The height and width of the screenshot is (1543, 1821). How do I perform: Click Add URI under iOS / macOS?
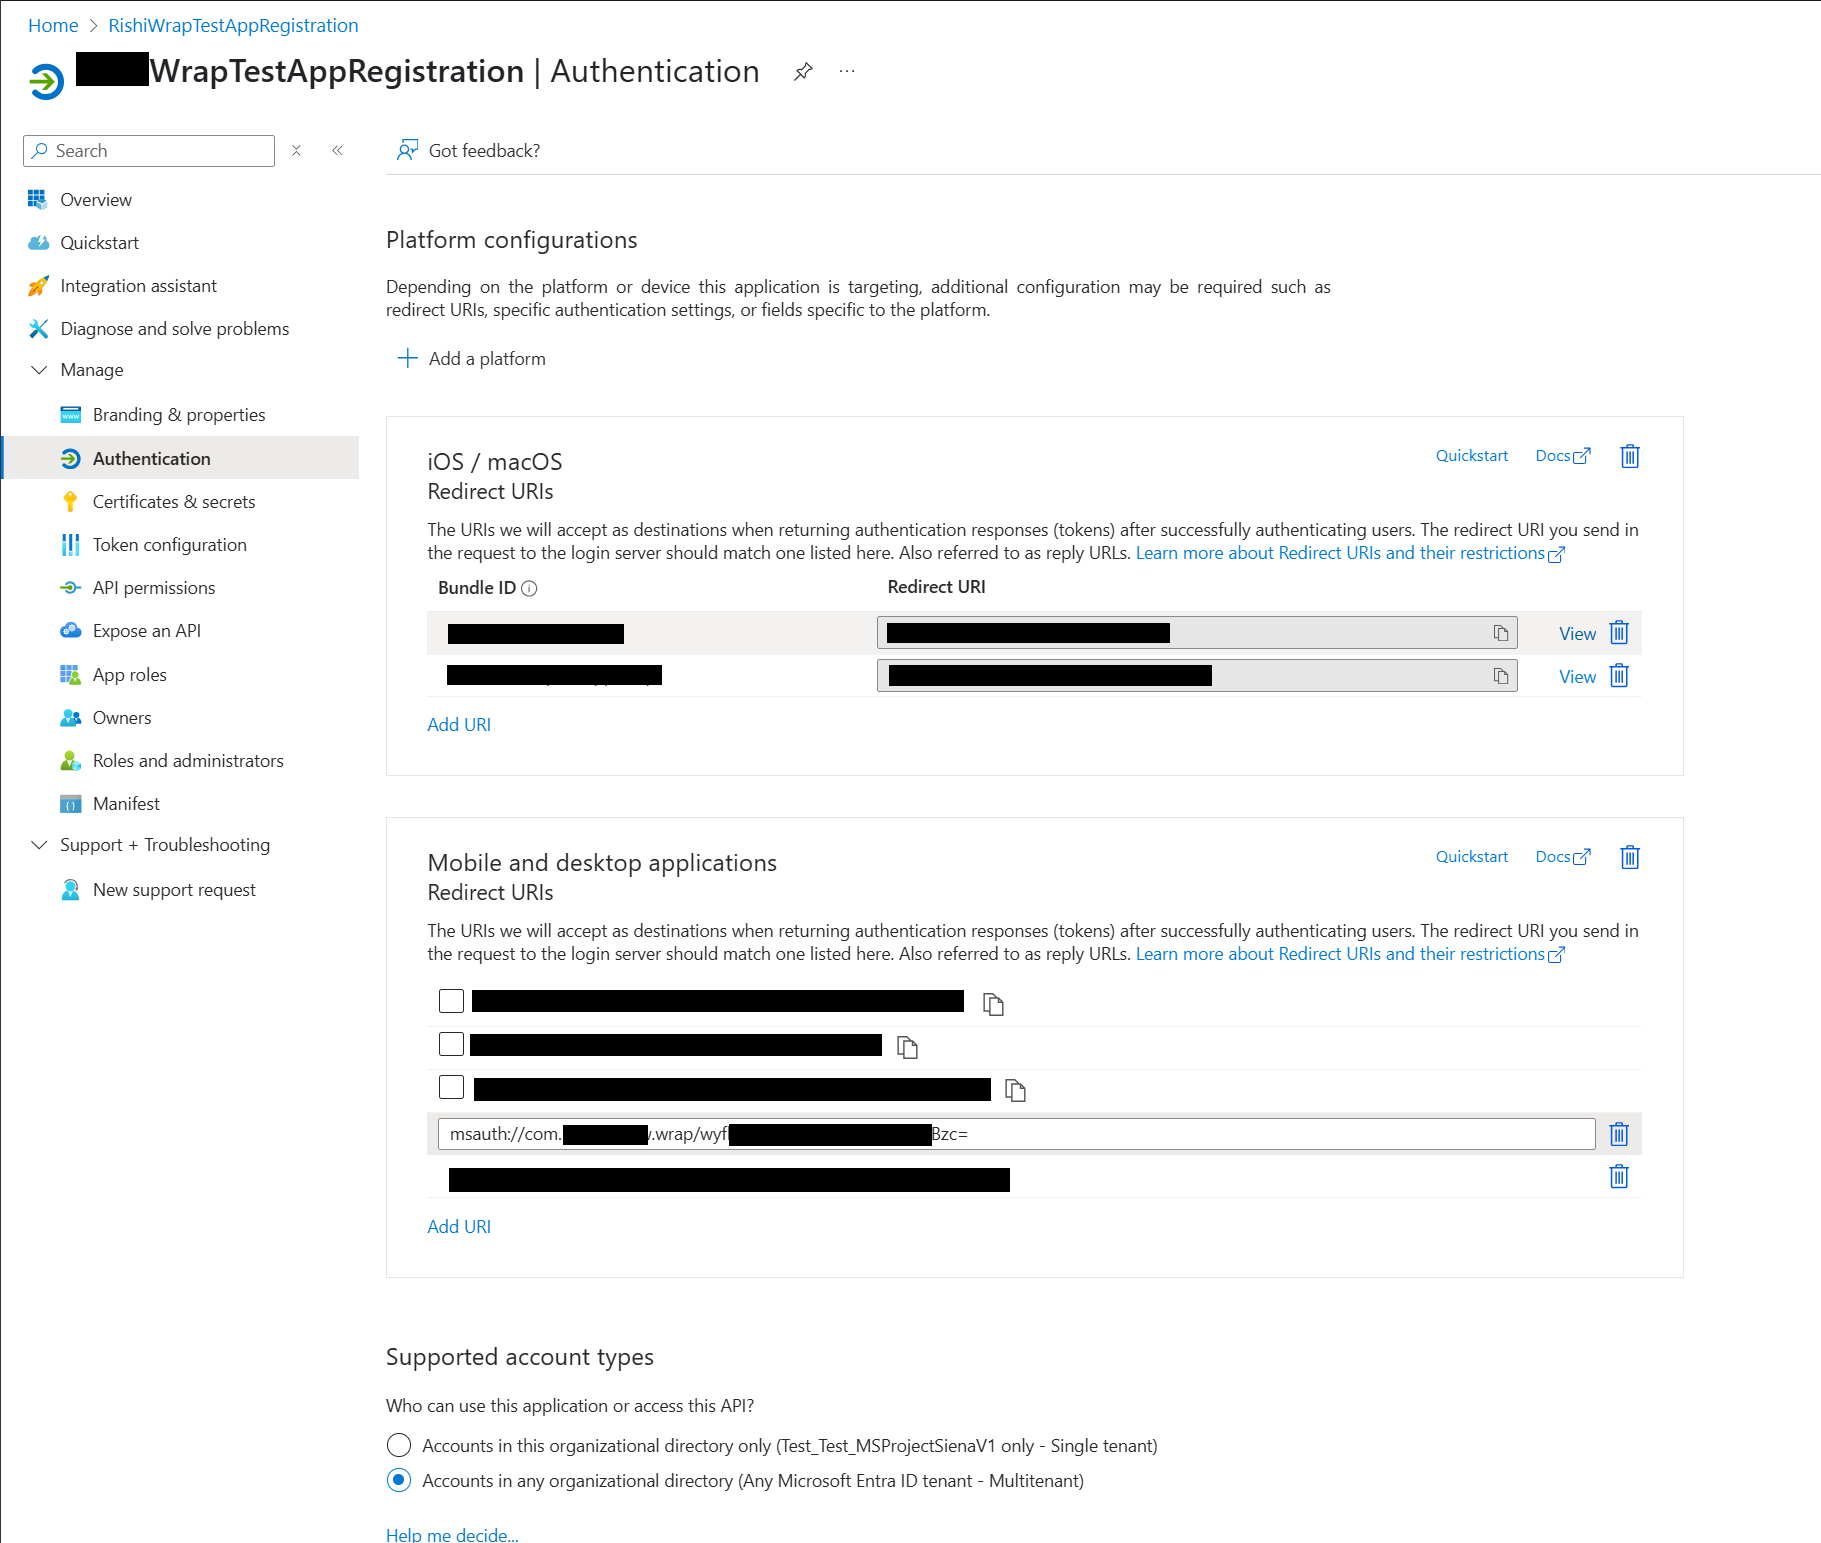tap(459, 724)
